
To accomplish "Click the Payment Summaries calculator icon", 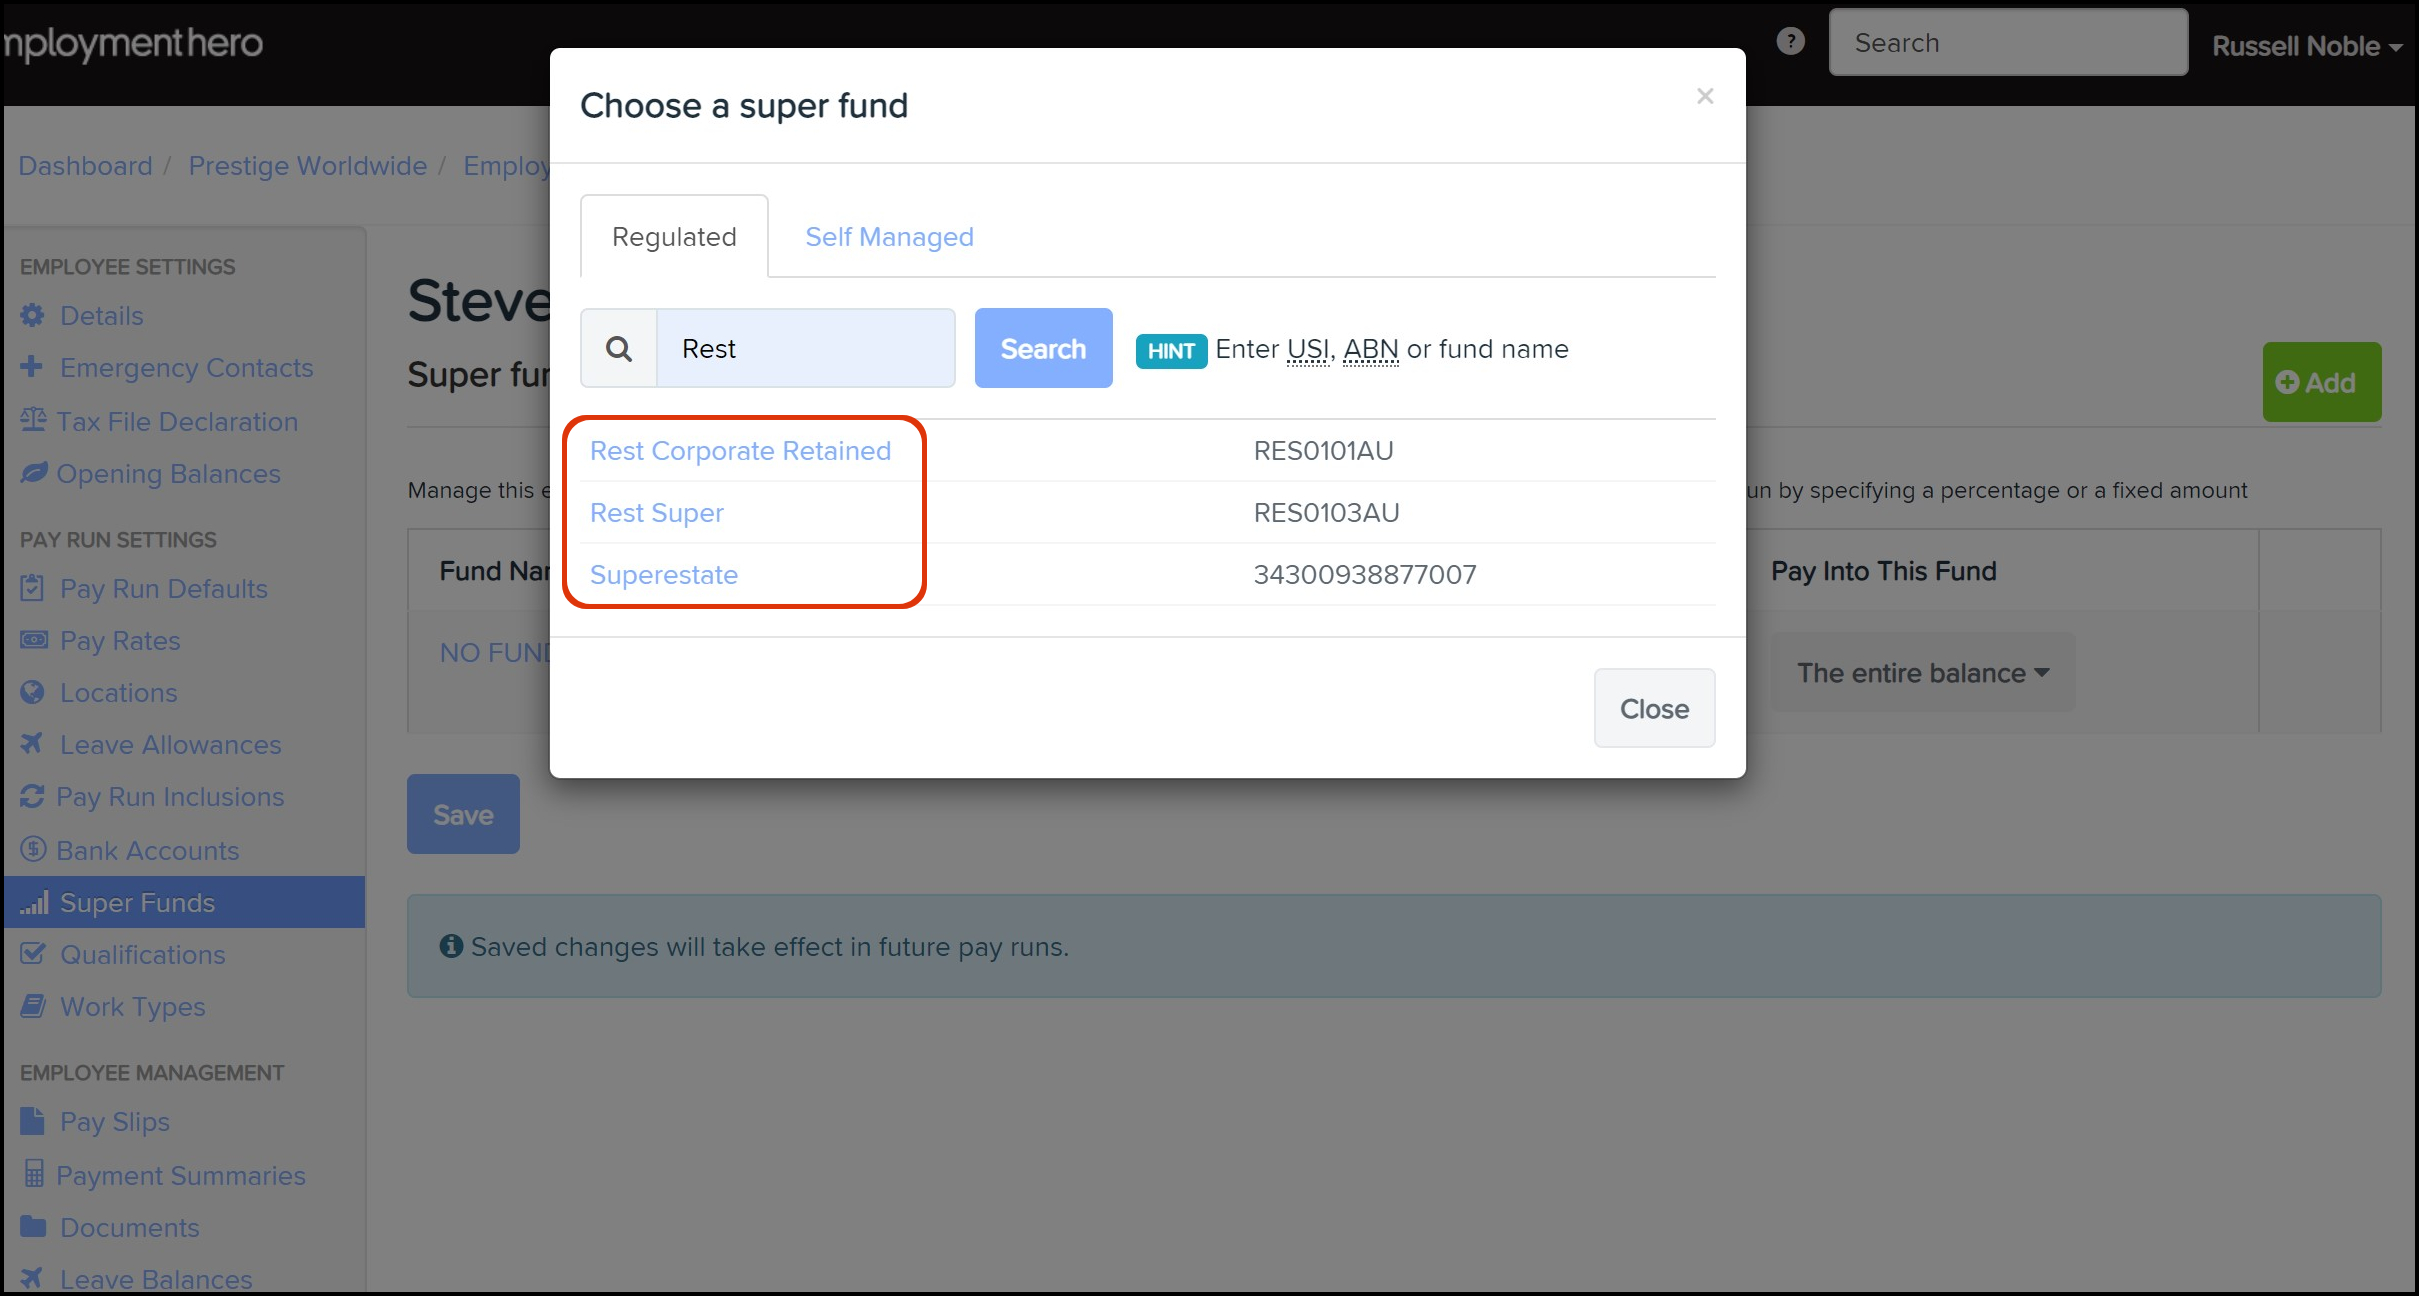I will (x=33, y=1174).
